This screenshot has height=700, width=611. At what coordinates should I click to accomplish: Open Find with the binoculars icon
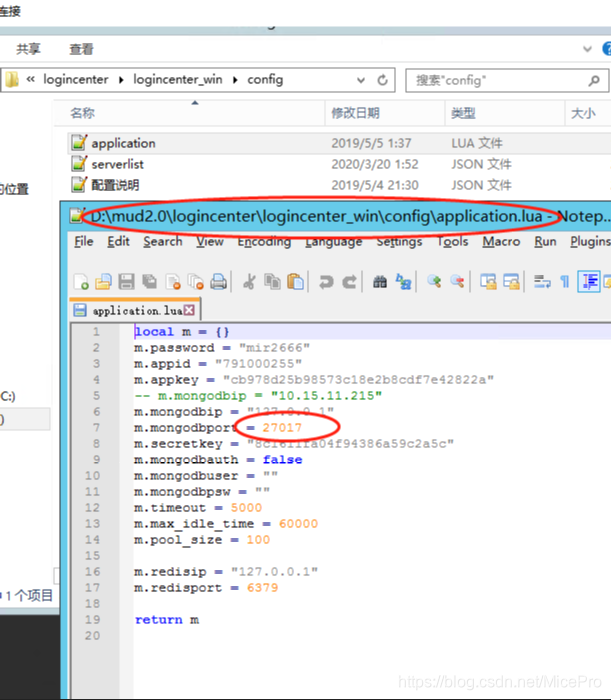coord(380,282)
